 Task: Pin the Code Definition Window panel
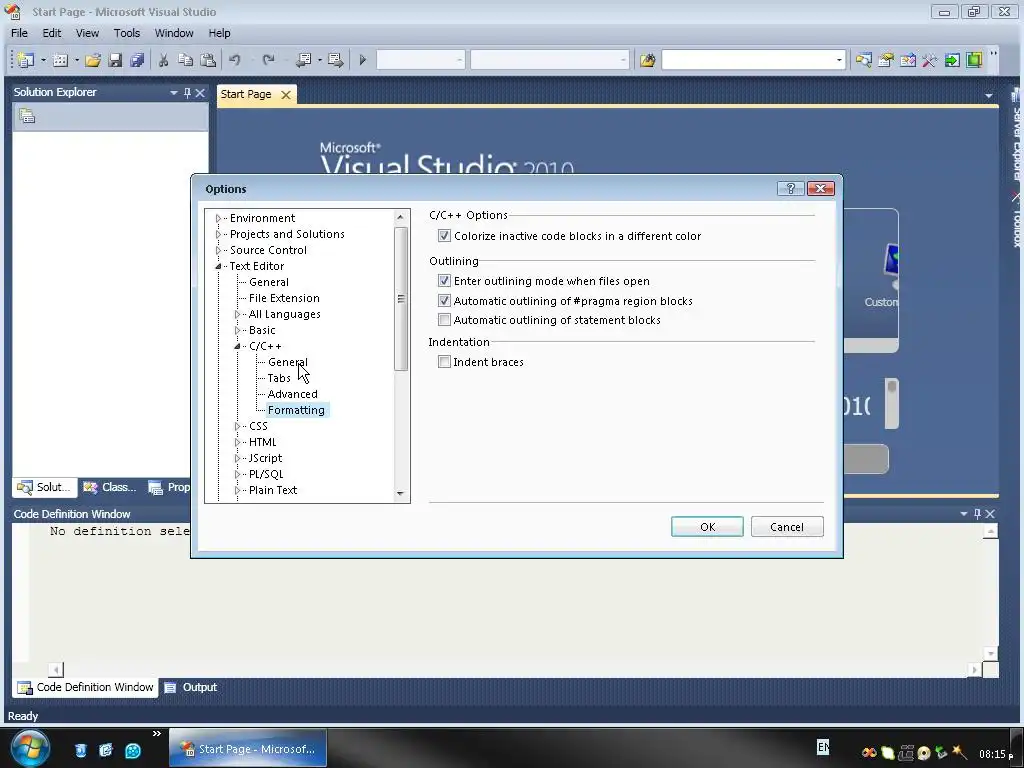click(x=977, y=514)
